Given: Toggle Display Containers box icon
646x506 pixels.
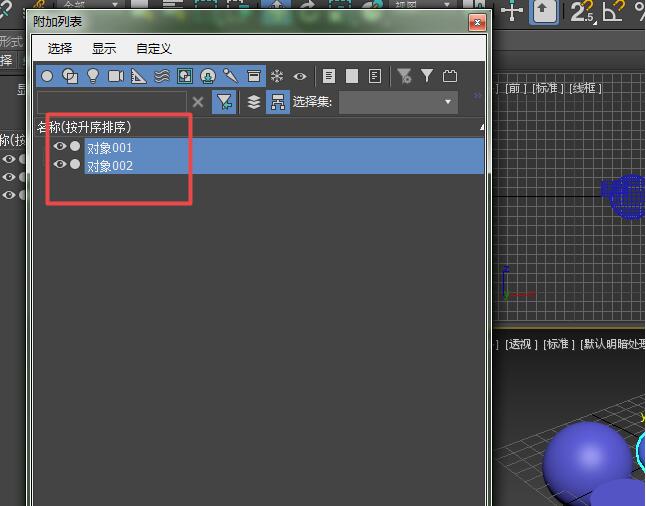Looking at the screenshot, I should (253, 76).
